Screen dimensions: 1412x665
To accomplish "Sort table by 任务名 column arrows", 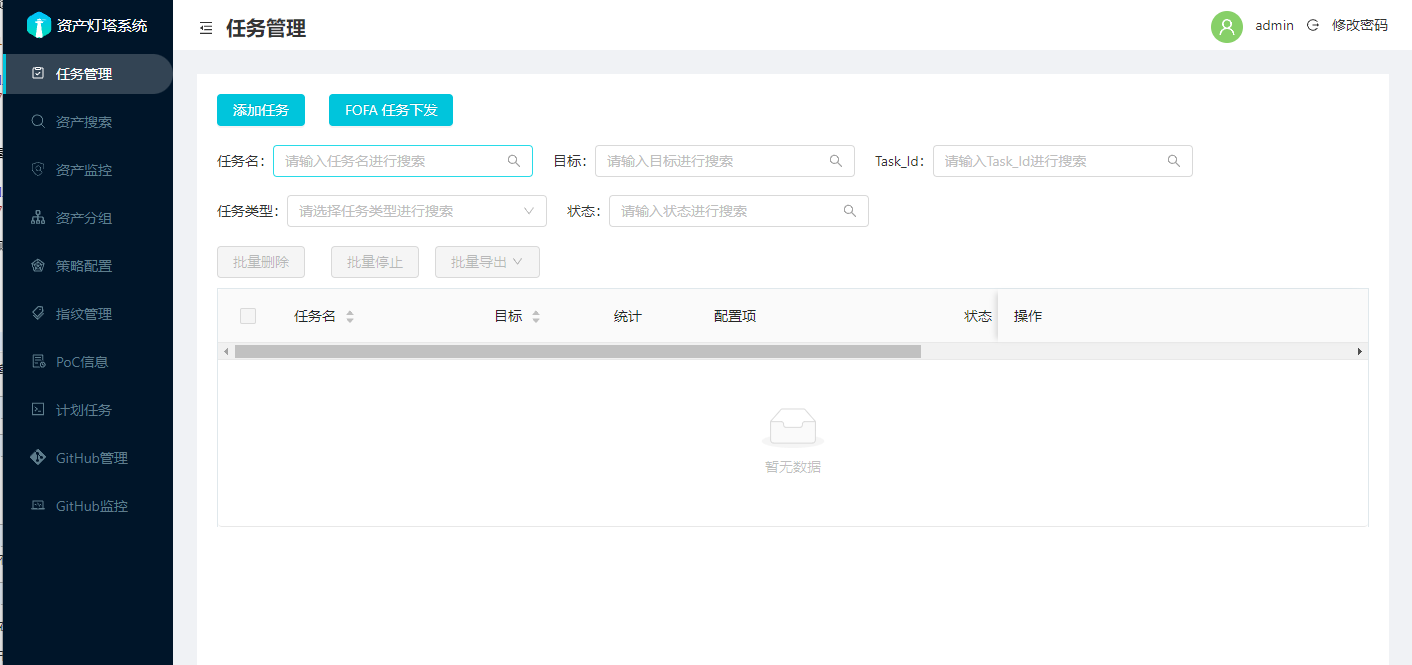I will click(350, 316).
